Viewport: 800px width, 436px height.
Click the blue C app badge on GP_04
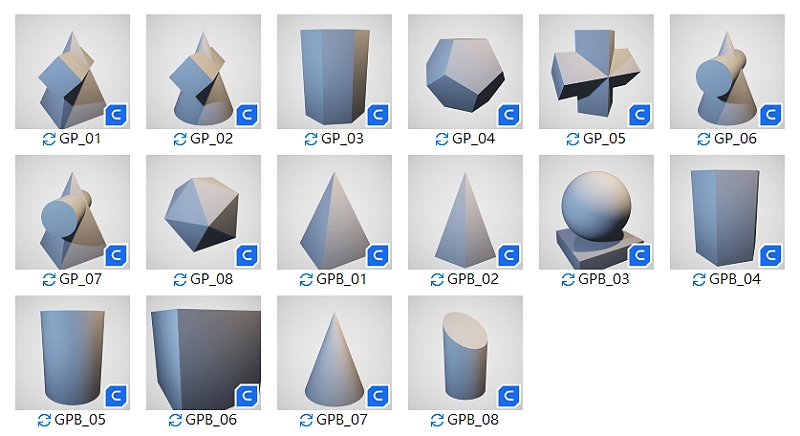509,115
